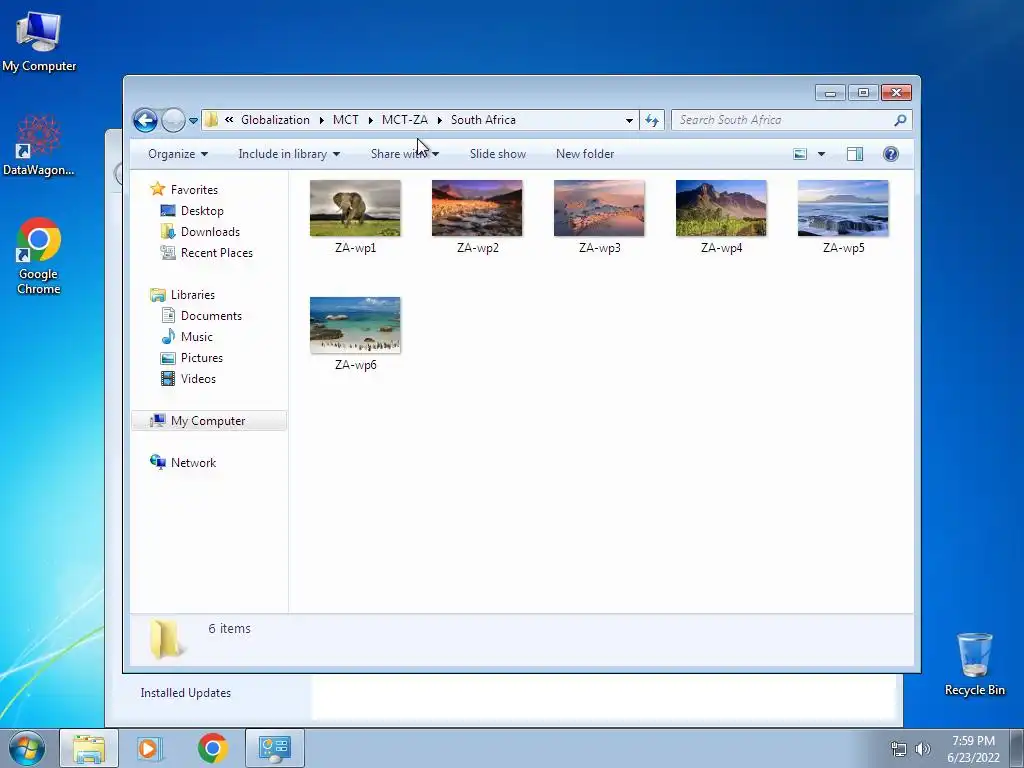Select ZA-wp5 seascape thumbnail
Screen dimensions: 1024x768
pos(843,208)
